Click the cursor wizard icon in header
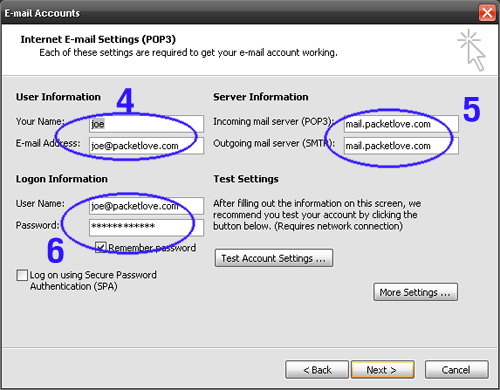This screenshot has height=390, width=500. click(x=472, y=50)
